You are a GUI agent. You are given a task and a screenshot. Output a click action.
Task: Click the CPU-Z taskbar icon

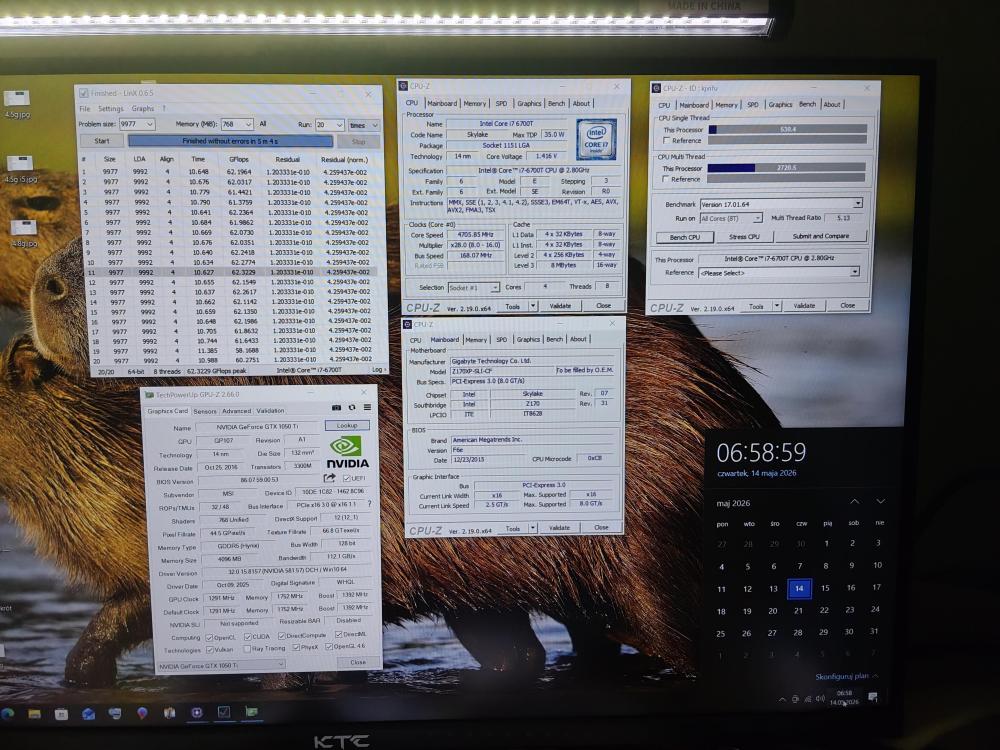[197, 712]
